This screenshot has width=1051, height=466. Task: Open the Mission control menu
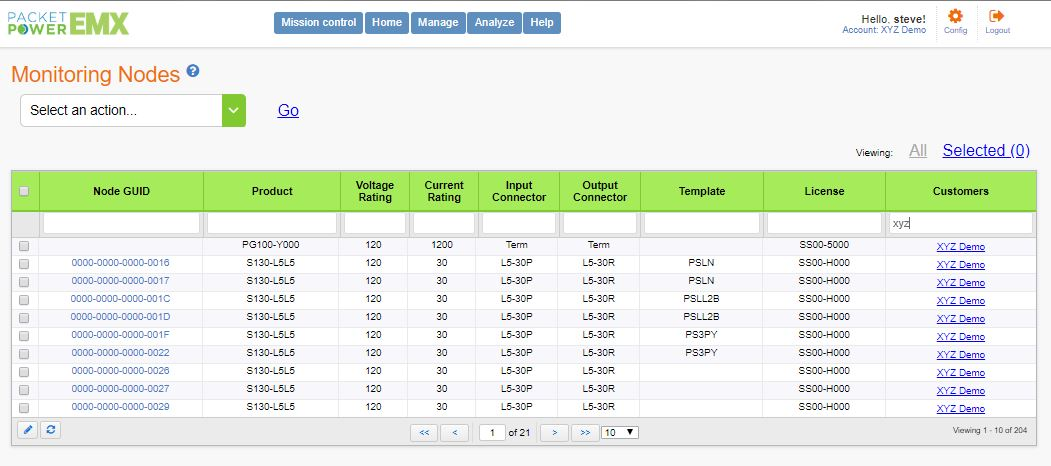coord(318,23)
